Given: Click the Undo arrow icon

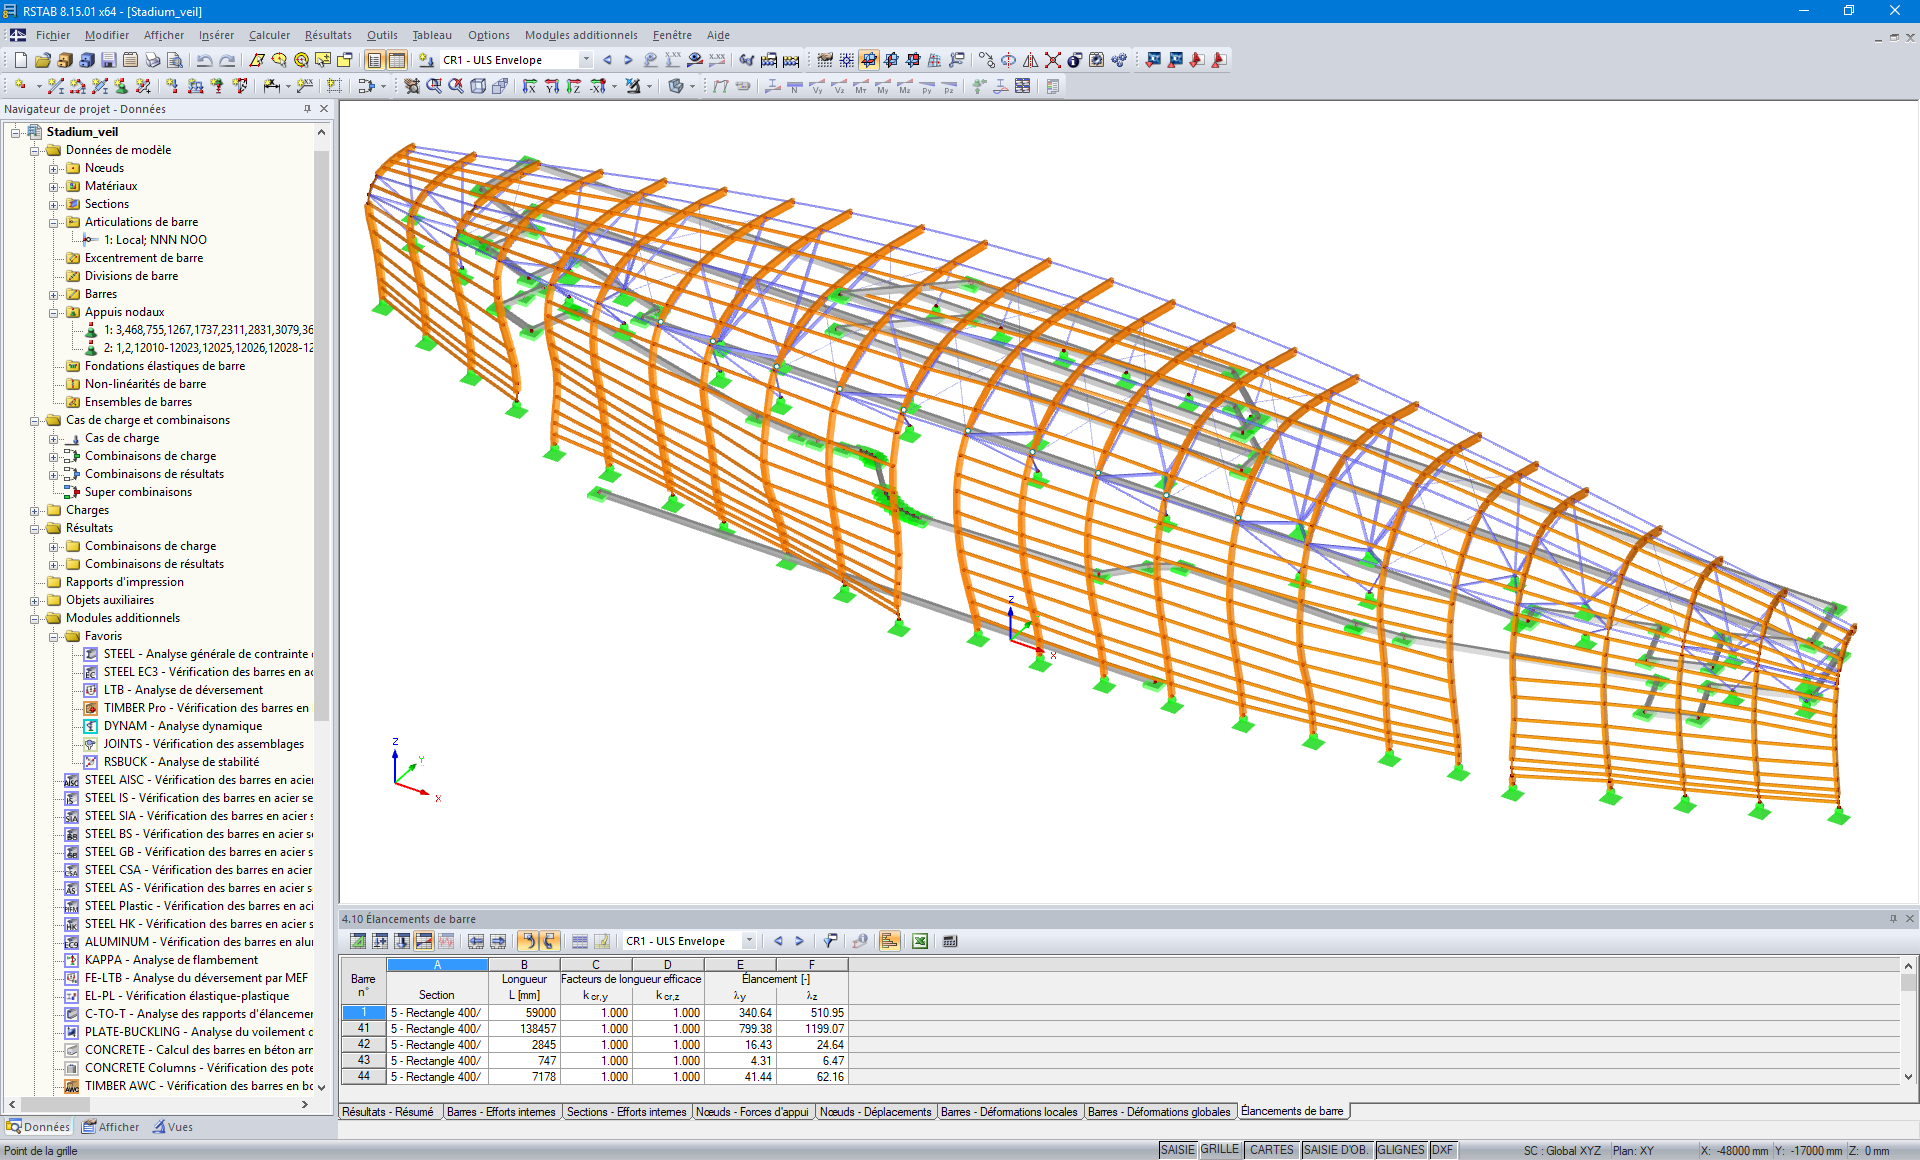Looking at the screenshot, I should pyautogui.click(x=204, y=60).
